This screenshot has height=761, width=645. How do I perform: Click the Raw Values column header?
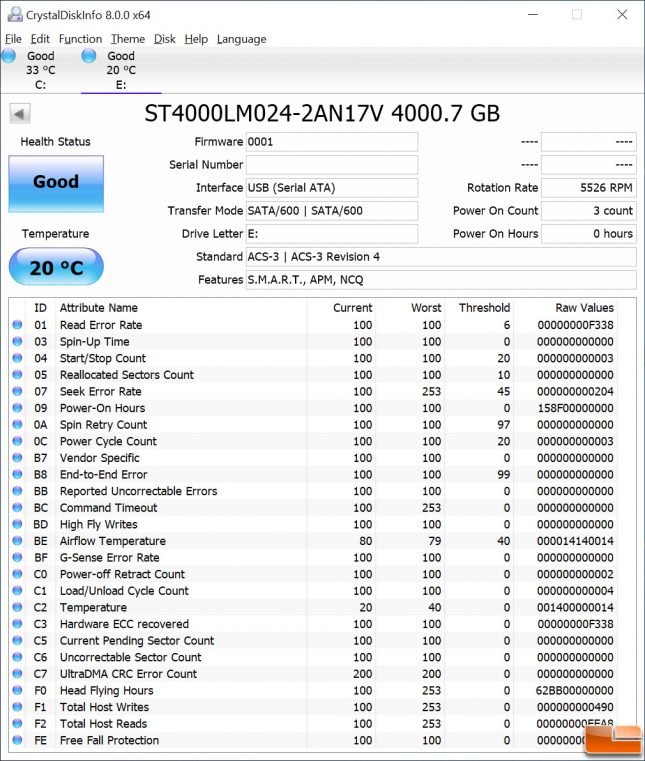pyautogui.click(x=584, y=308)
